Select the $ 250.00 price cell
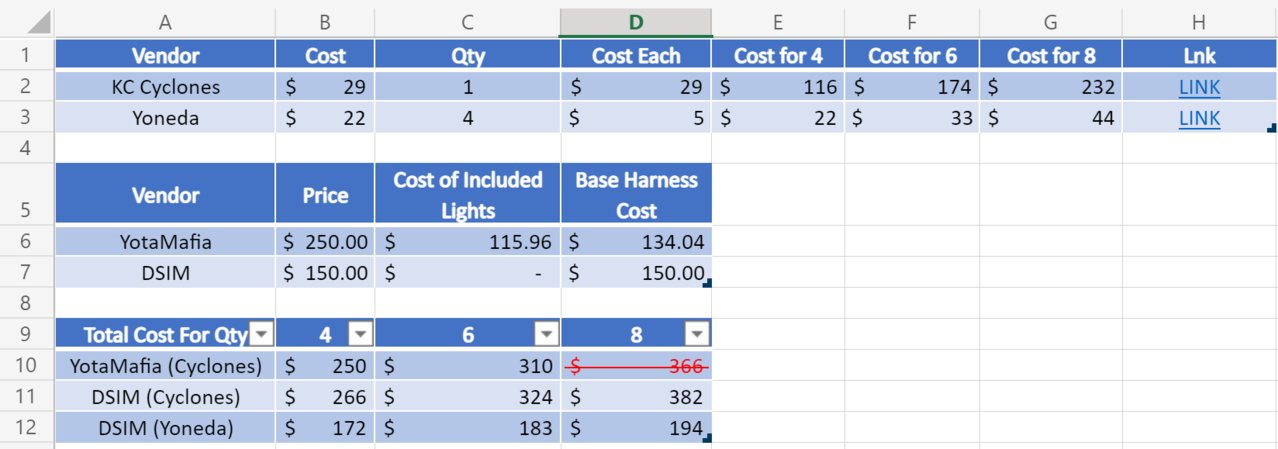Screen dimensions: 1278x449 (x=325, y=241)
